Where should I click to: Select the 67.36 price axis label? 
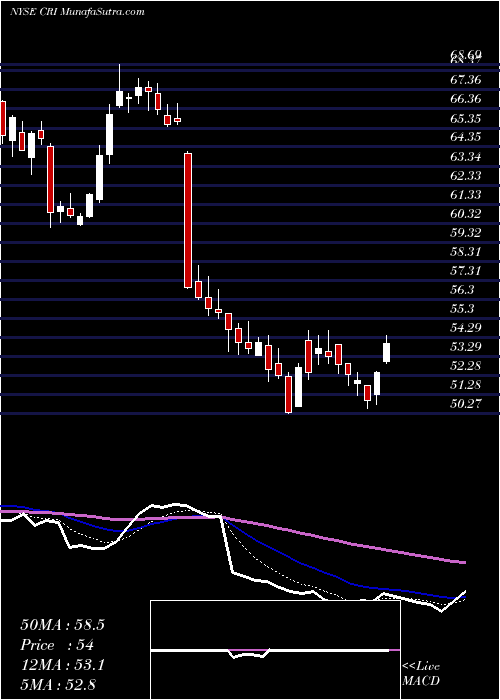click(466, 79)
